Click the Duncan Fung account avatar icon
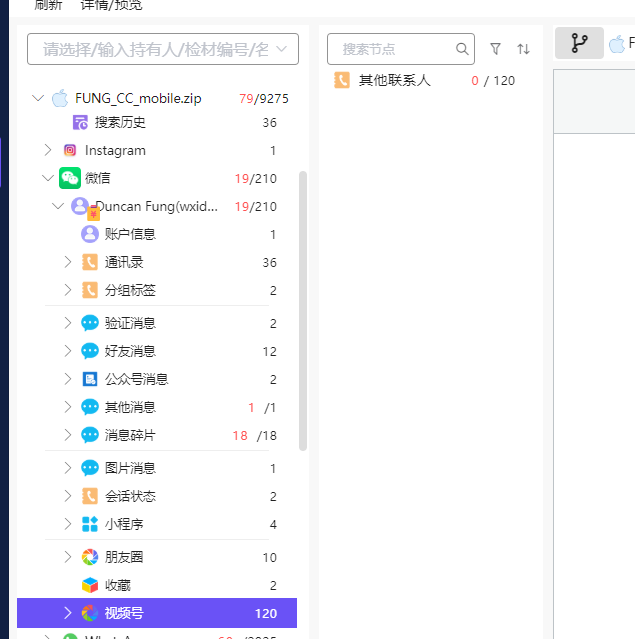This screenshot has height=639, width=635. [x=80, y=206]
